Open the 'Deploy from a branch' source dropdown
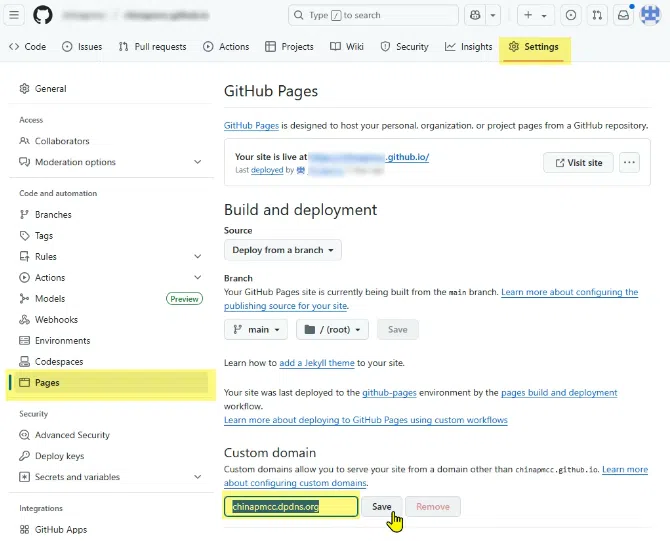This screenshot has height=541, width=670. coord(282,250)
